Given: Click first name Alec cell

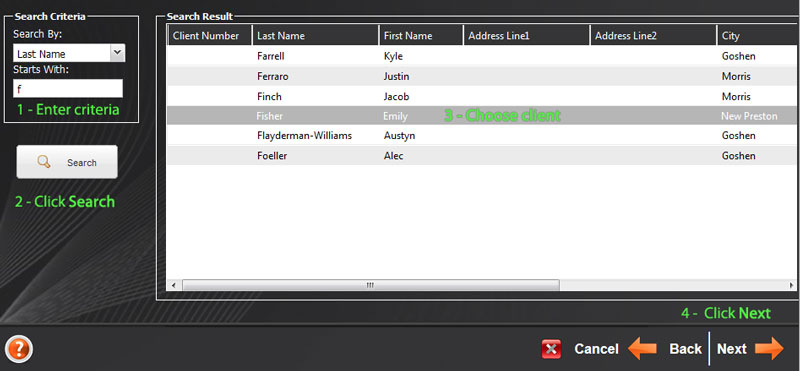Looking at the screenshot, I should click(x=393, y=156).
